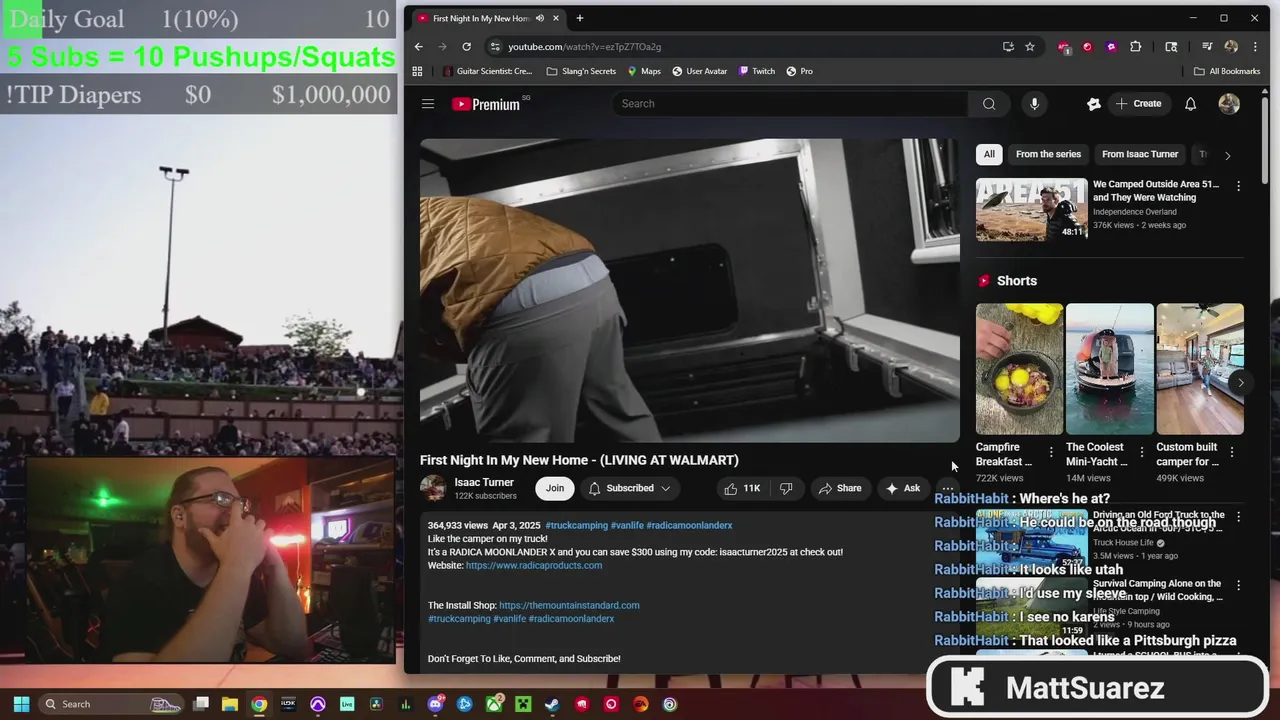Open the YouTube guide hamburger menu

pyautogui.click(x=428, y=104)
